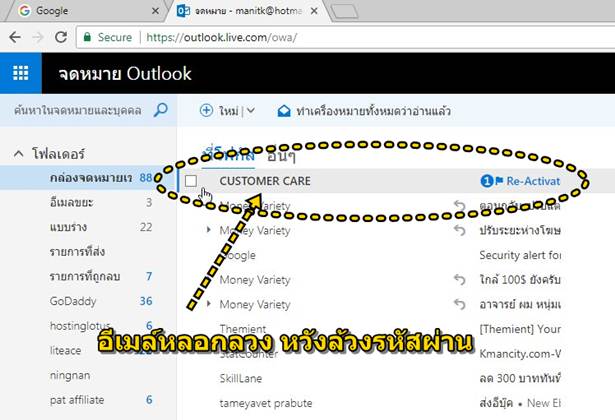Reload the page with refresh icon

(x=61, y=37)
